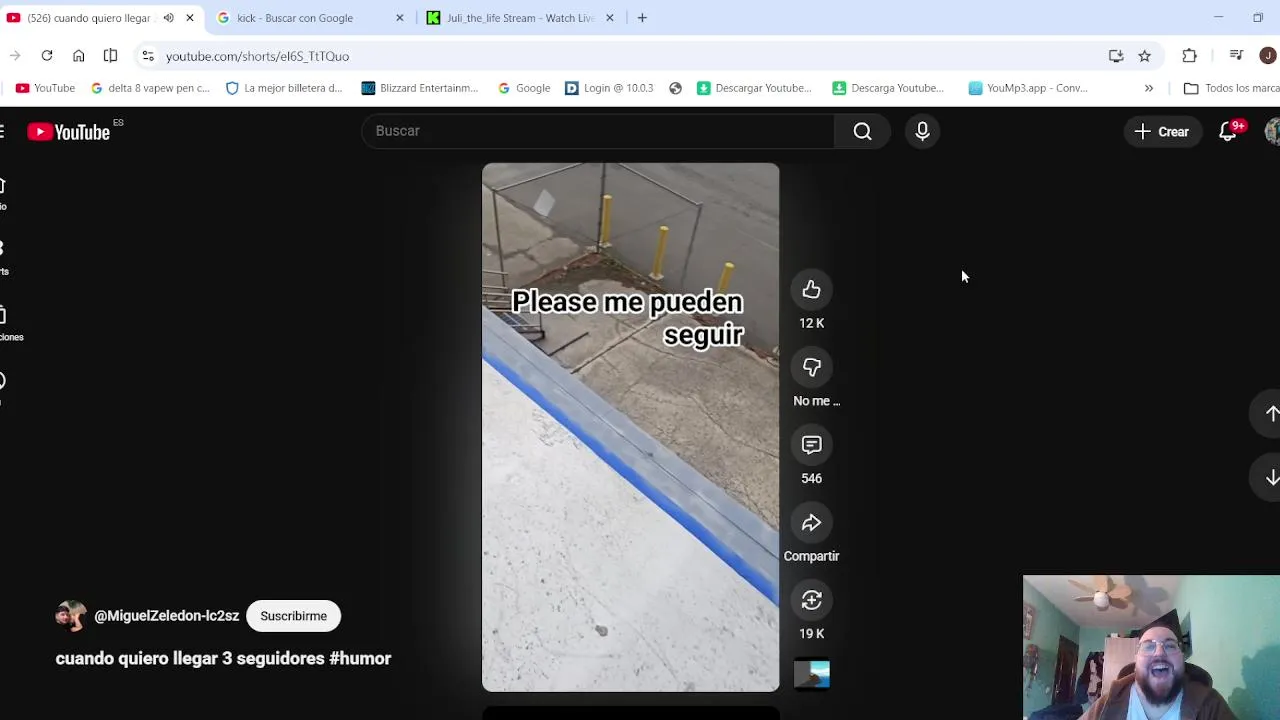1280x720 pixels.
Task: Close the kick Google search tab
Action: 399,18
